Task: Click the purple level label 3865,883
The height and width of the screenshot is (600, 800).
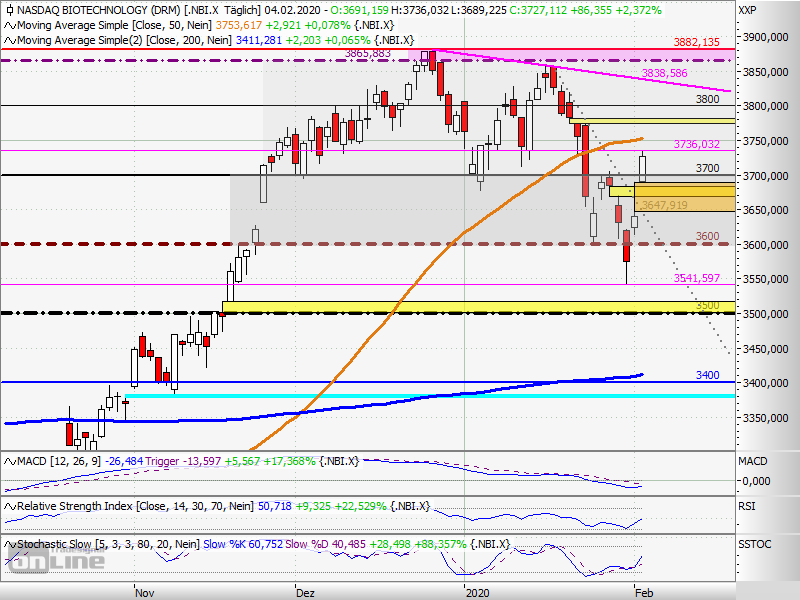Action: pos(368,54)
